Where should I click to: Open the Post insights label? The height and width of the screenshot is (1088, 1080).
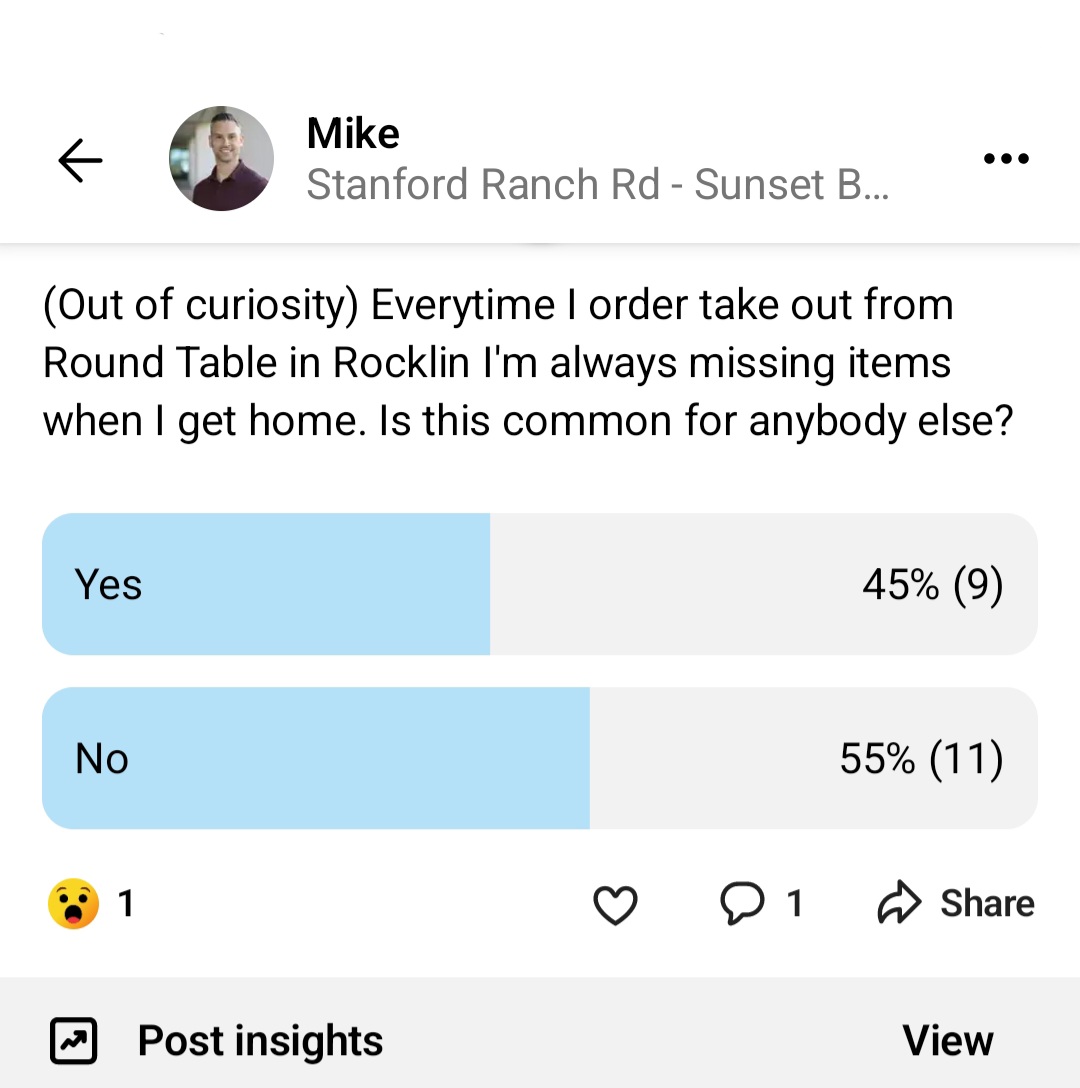click(260, 1041)
